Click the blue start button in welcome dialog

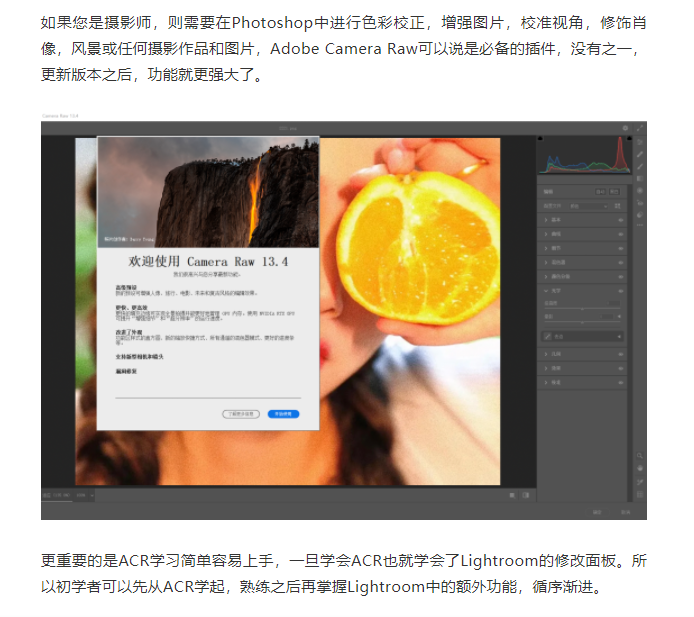point(283,414)
